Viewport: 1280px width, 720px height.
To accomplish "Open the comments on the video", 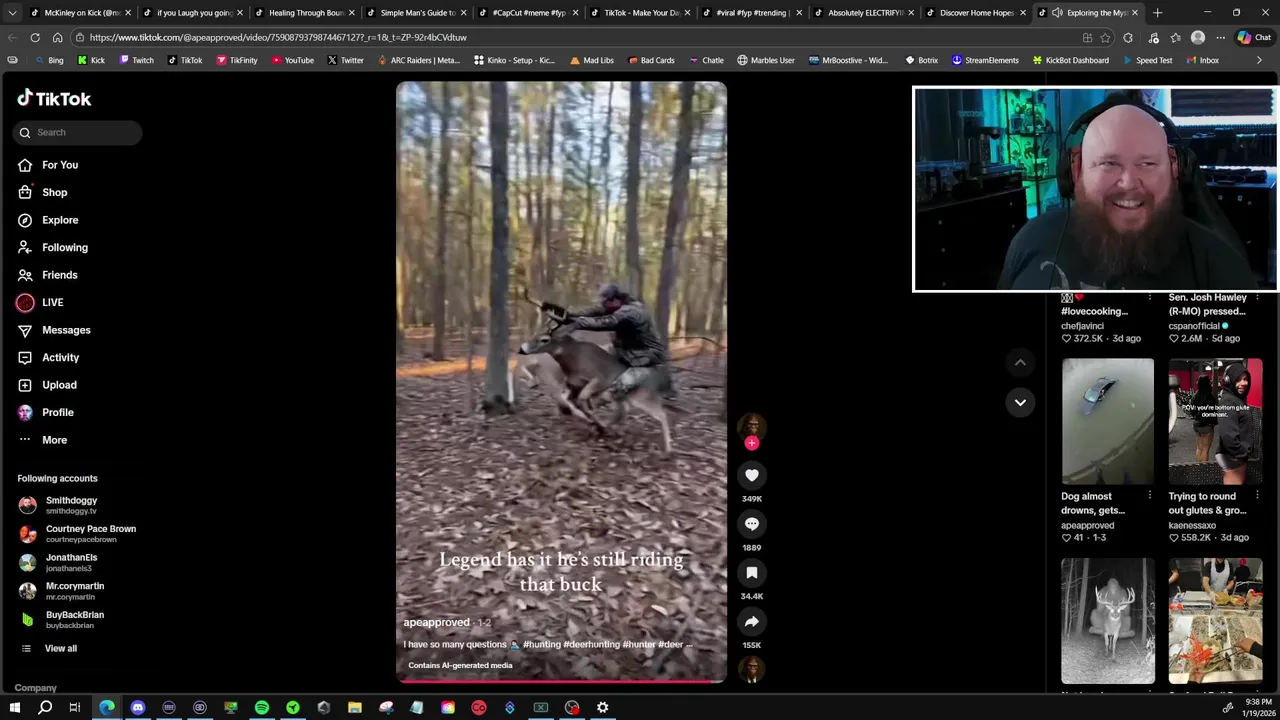I will pyautogui.click(x=752, y=524).
